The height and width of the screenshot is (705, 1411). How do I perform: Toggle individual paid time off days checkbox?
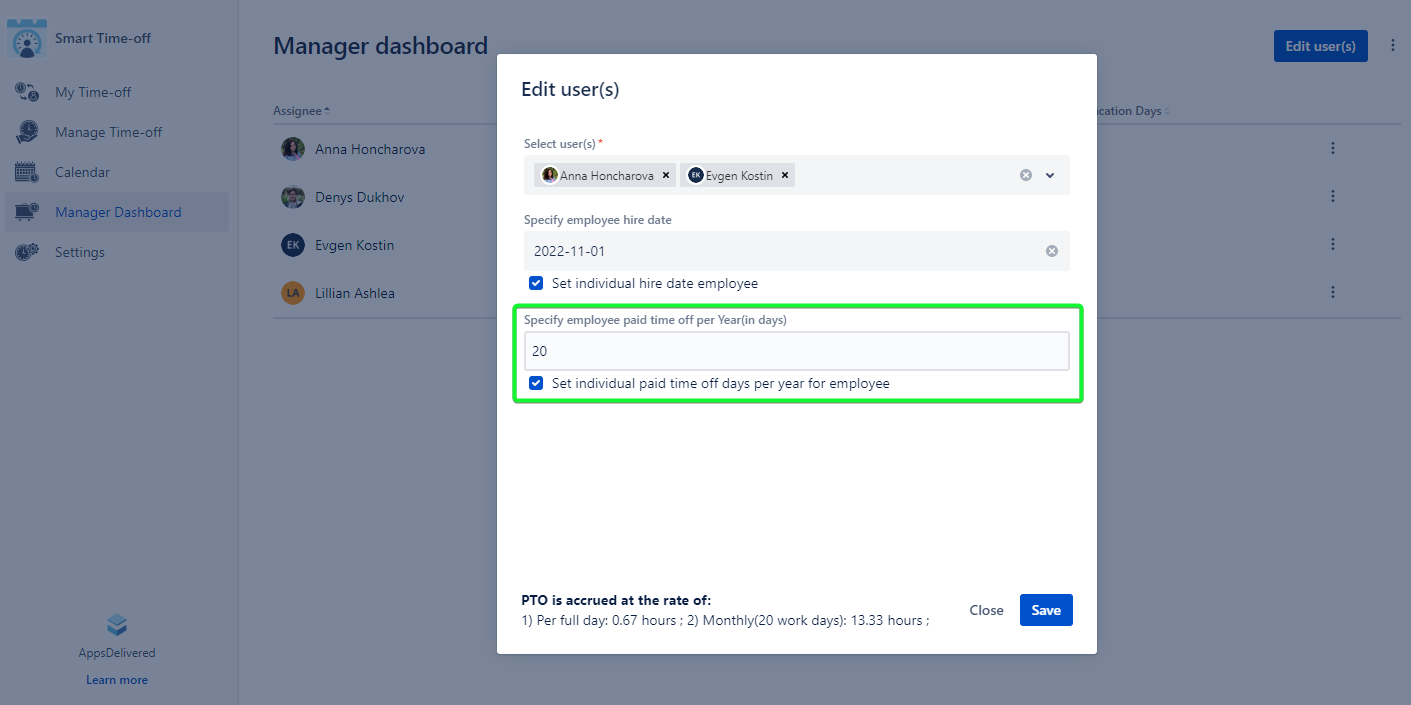(x=536, y=383)
